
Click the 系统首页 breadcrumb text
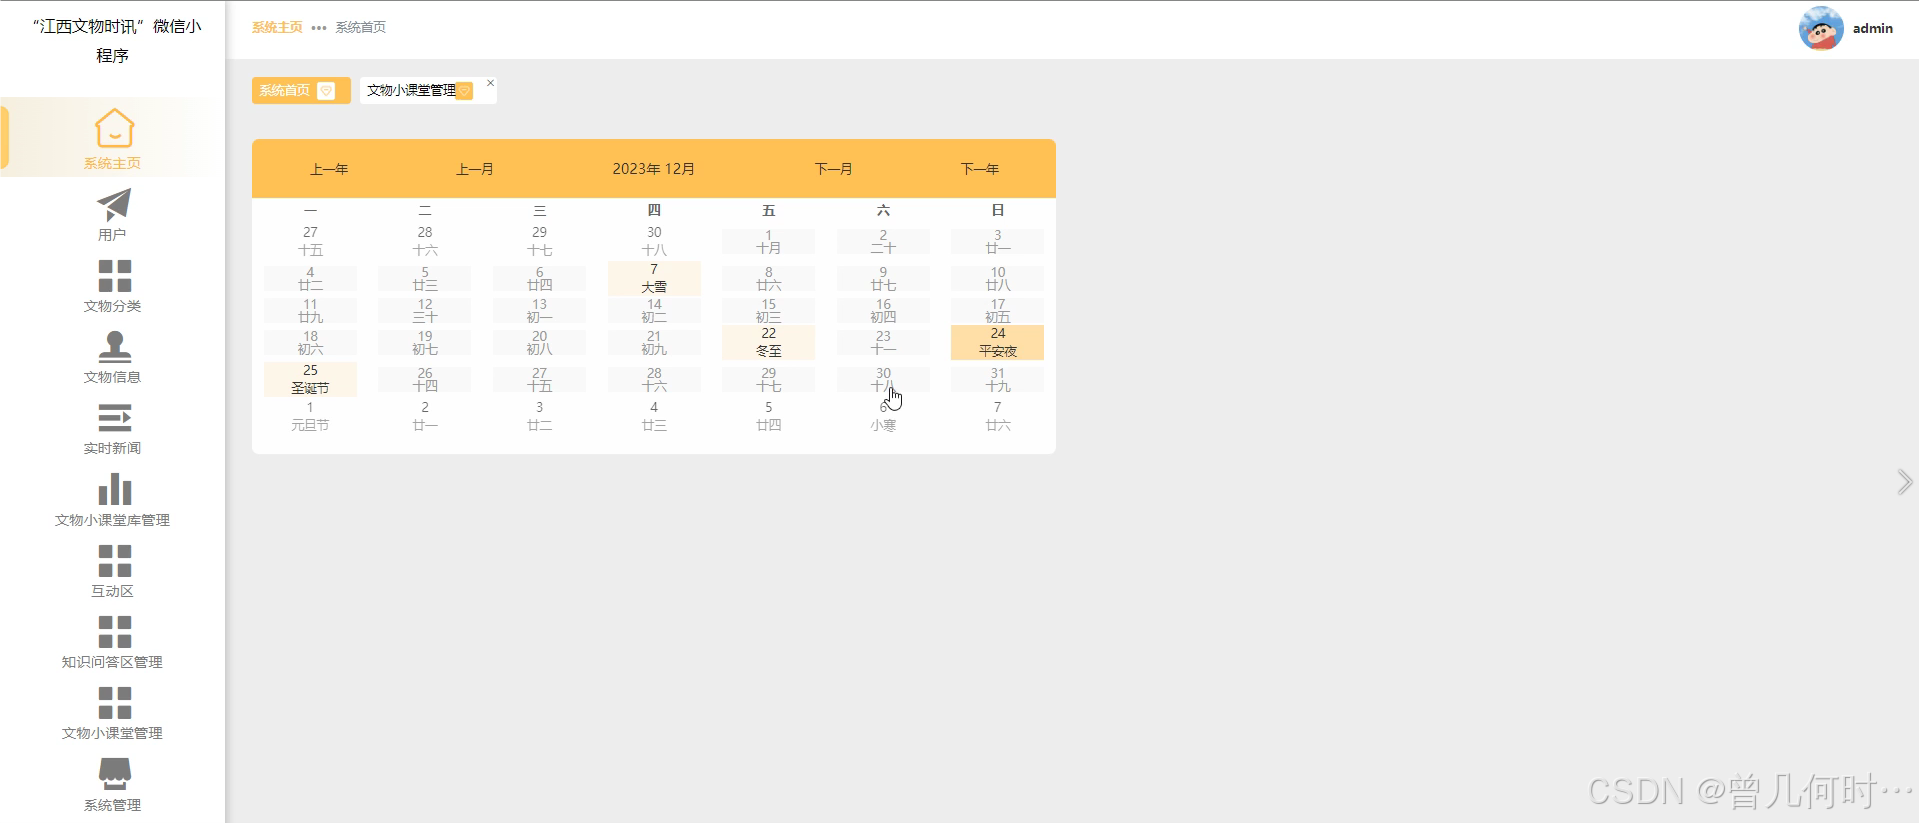tap(361, 27)
